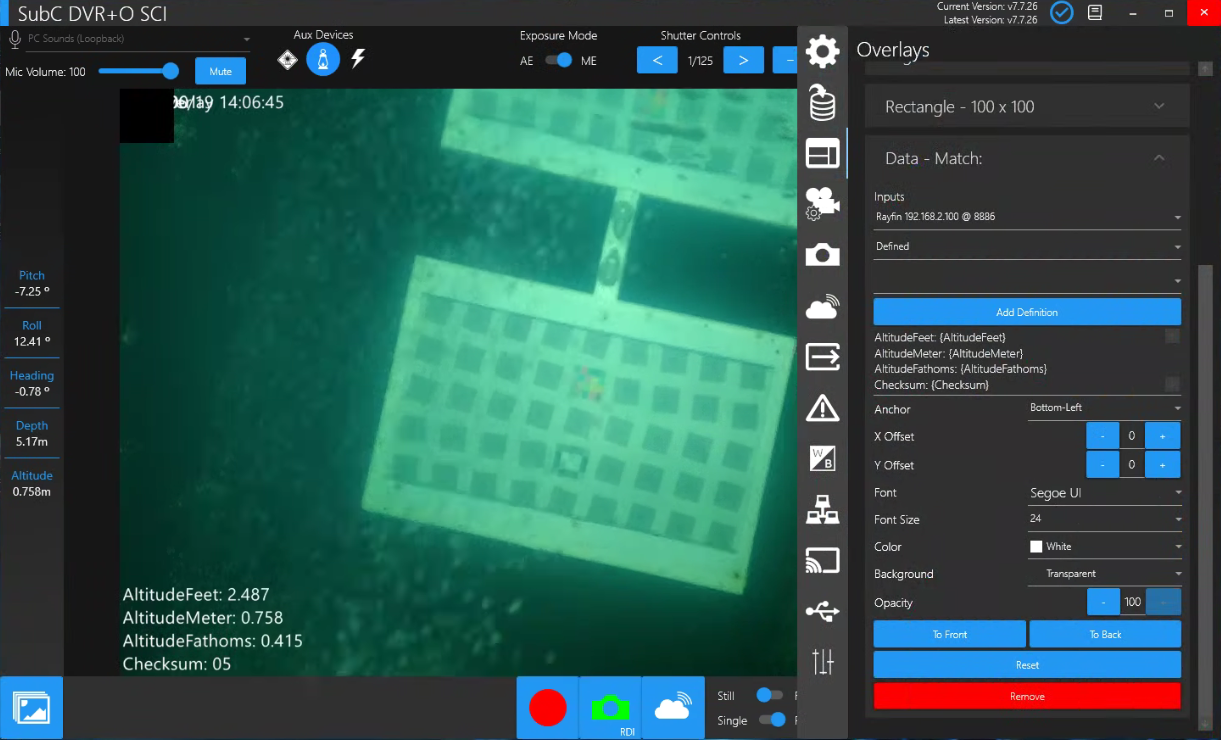Open the gear settings tab in sidebar
The width and height of the screenshot is (1221, 740).
(x=822, y=50)
